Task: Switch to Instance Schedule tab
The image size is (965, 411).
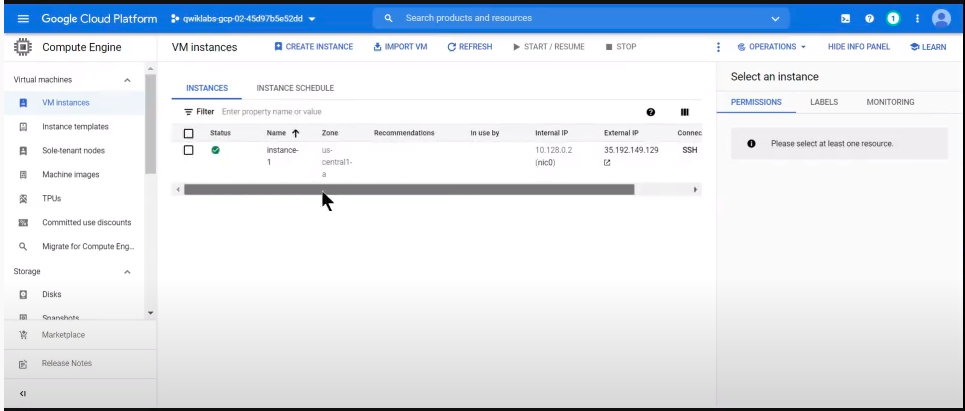Action: [295, 88]
